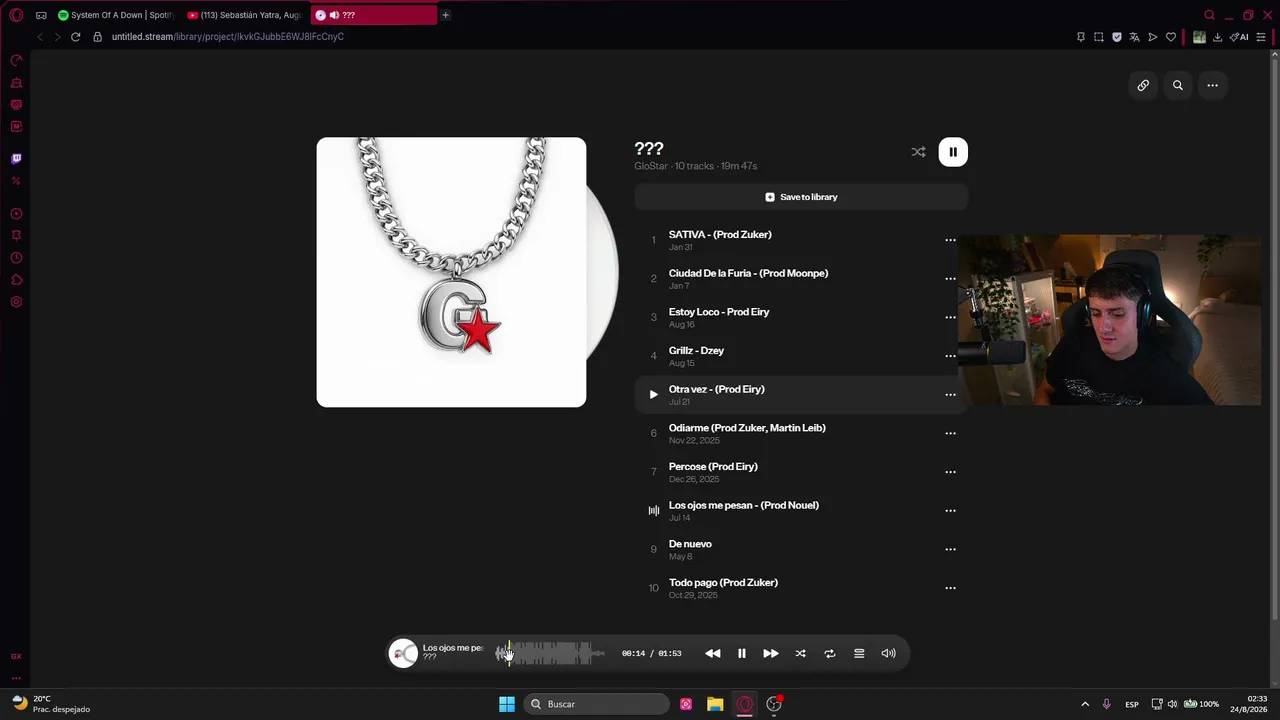
Task: Show hidden system tray icons
Action: (x=1085, y=704)
